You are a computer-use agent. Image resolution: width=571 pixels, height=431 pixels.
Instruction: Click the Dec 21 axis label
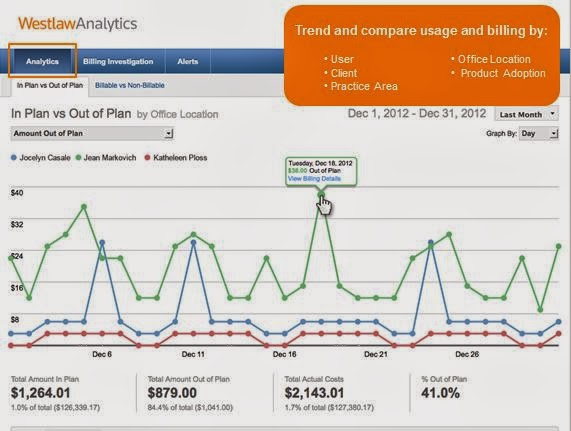(x=376, y=354)
